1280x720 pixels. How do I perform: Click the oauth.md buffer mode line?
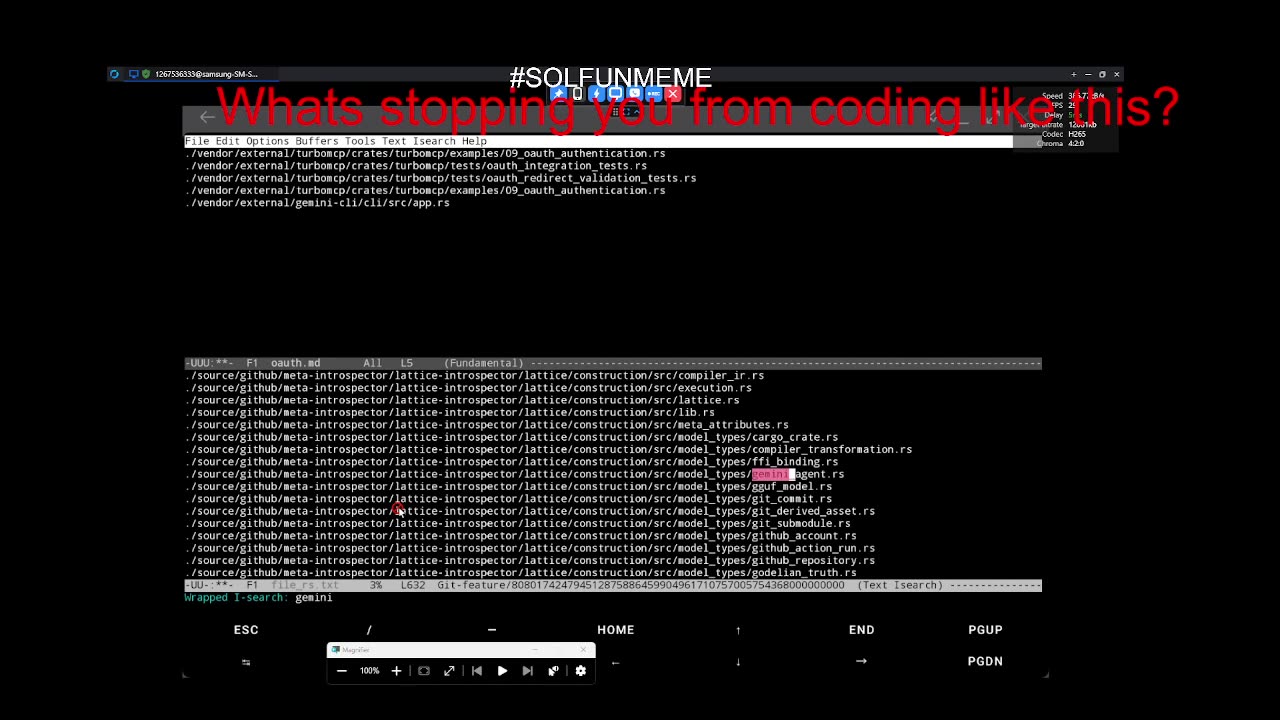pyautogui.click(x=613, y=363)
